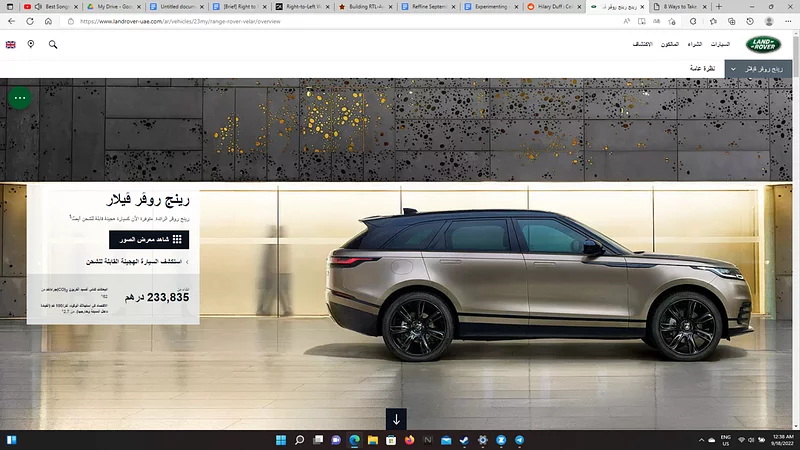The image size is (800, 450).
Task: Open the green three-dots floating button
Action: pos(20,97)
